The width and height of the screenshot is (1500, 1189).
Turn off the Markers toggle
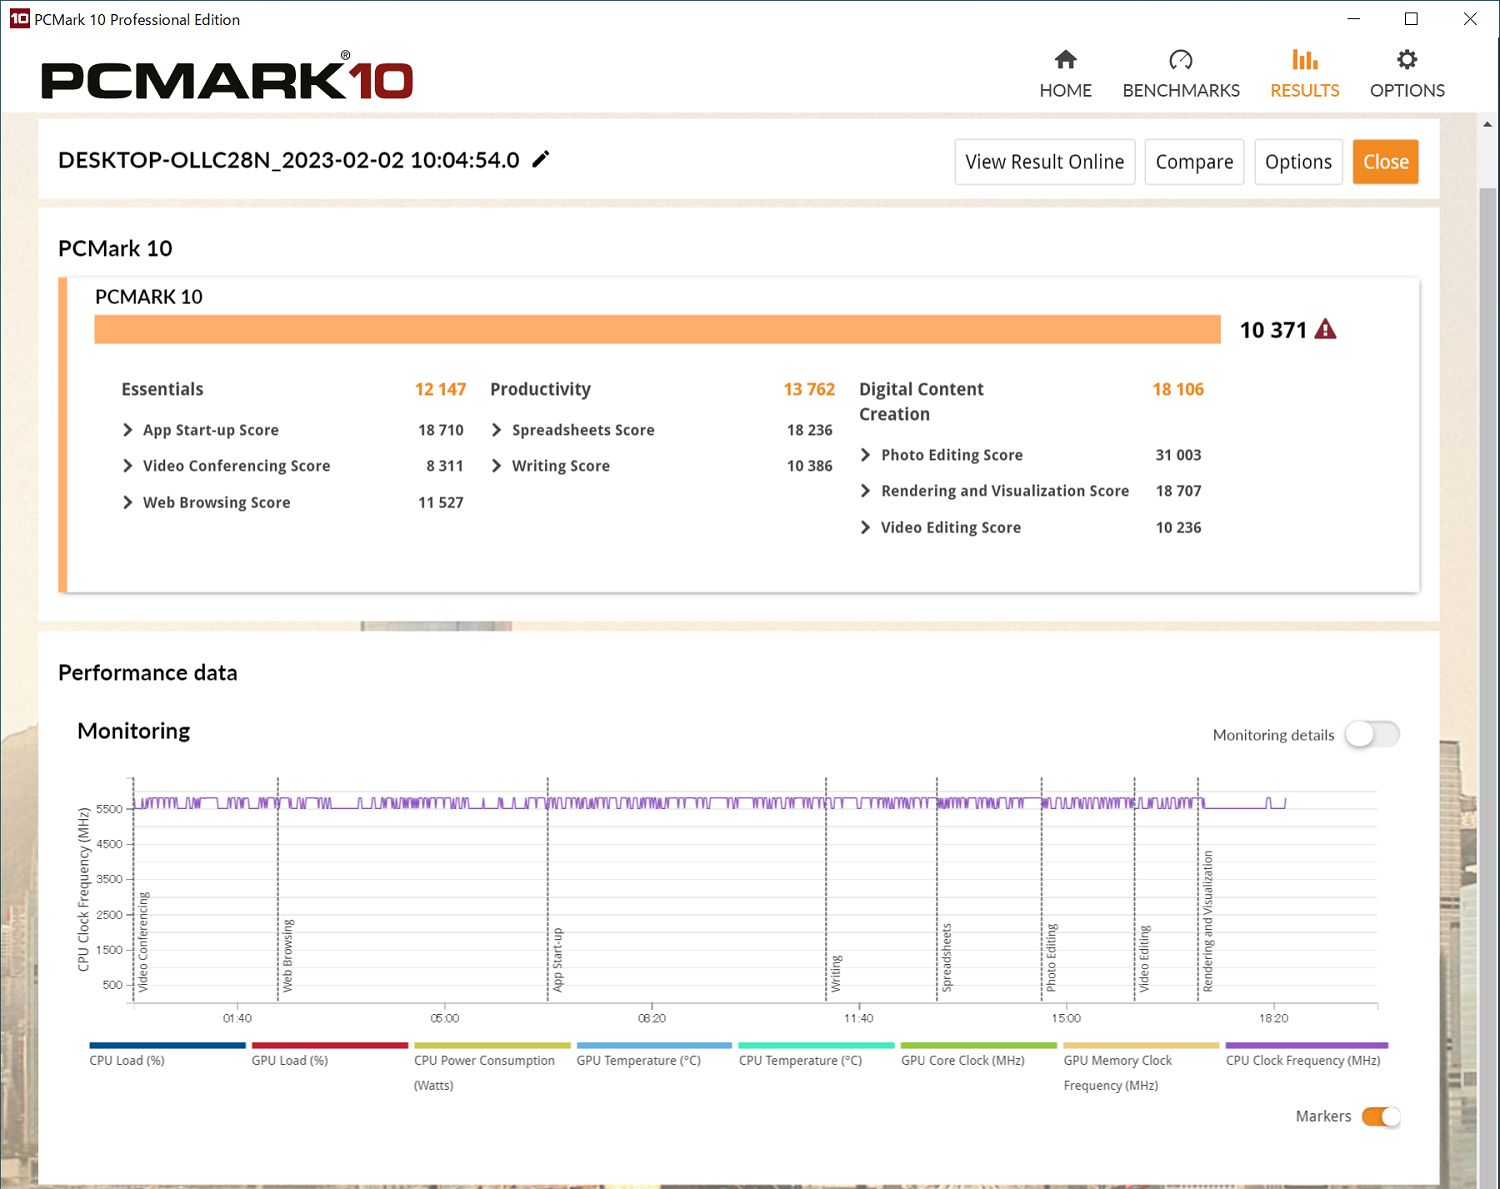(x=1381, y=1117)
